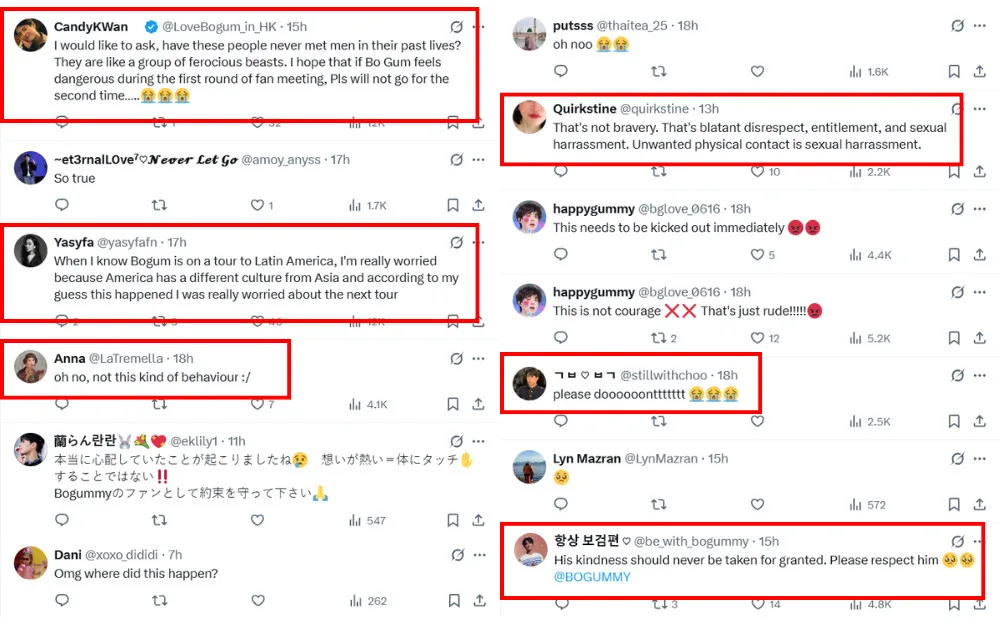The height and width of the screenshot is (623, 1000).
Task: Bookmark the putsss "oh noo" tweet
Action: (x=954, y=71)
